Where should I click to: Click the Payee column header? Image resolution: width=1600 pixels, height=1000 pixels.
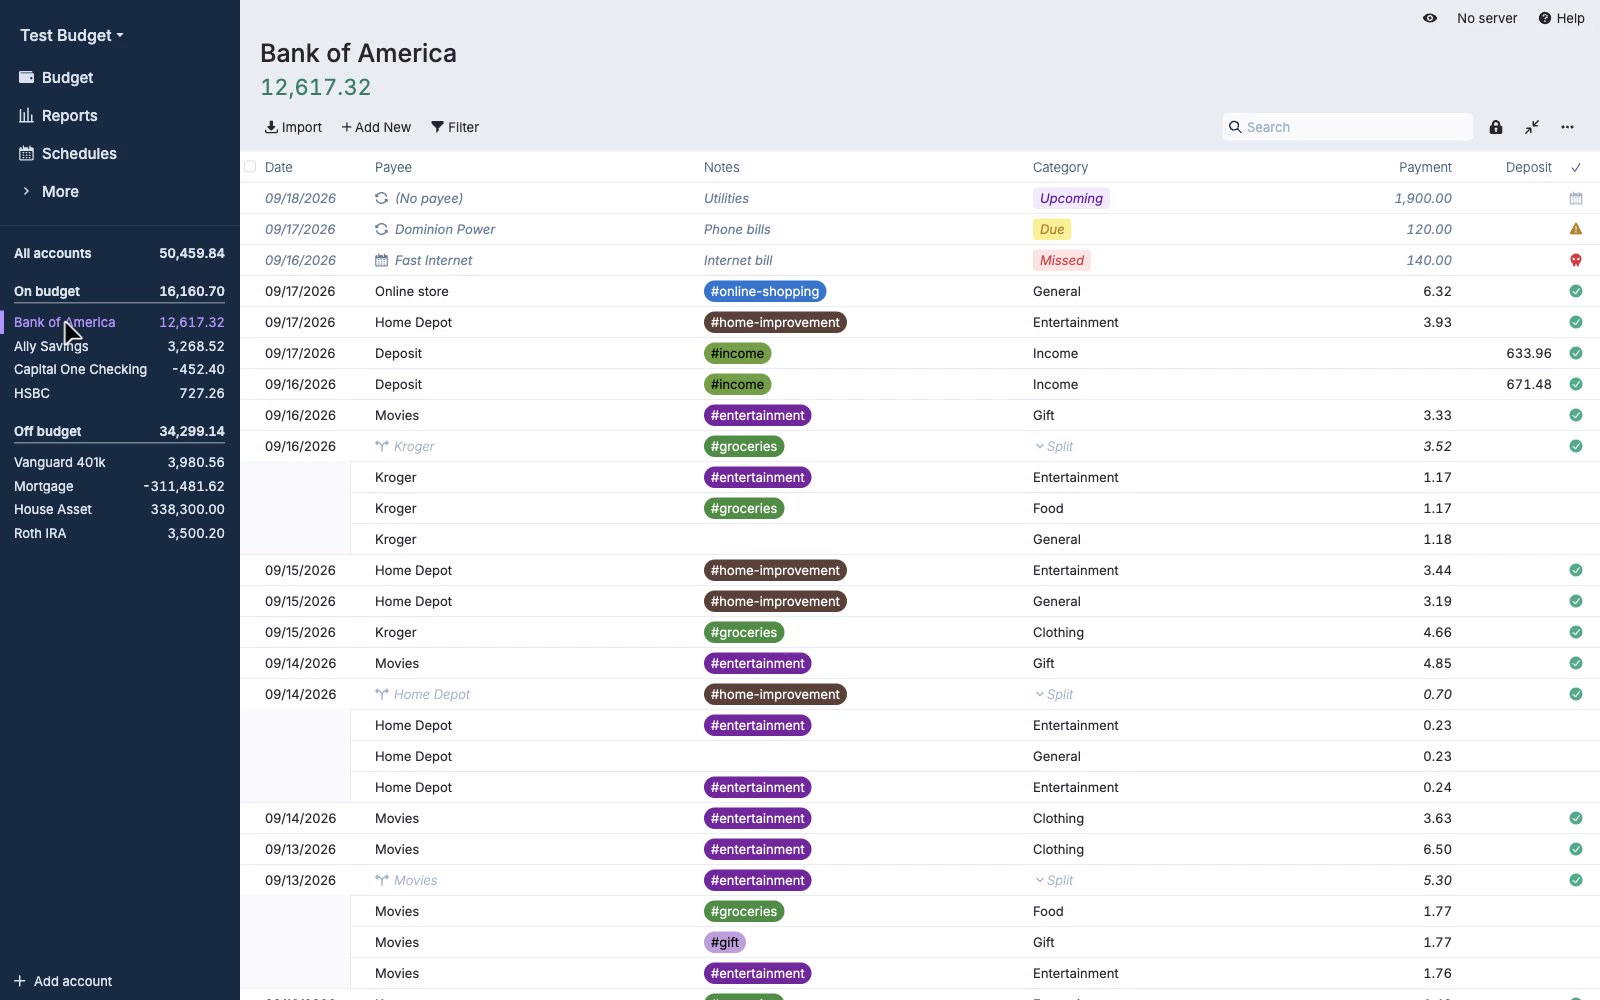393,167
